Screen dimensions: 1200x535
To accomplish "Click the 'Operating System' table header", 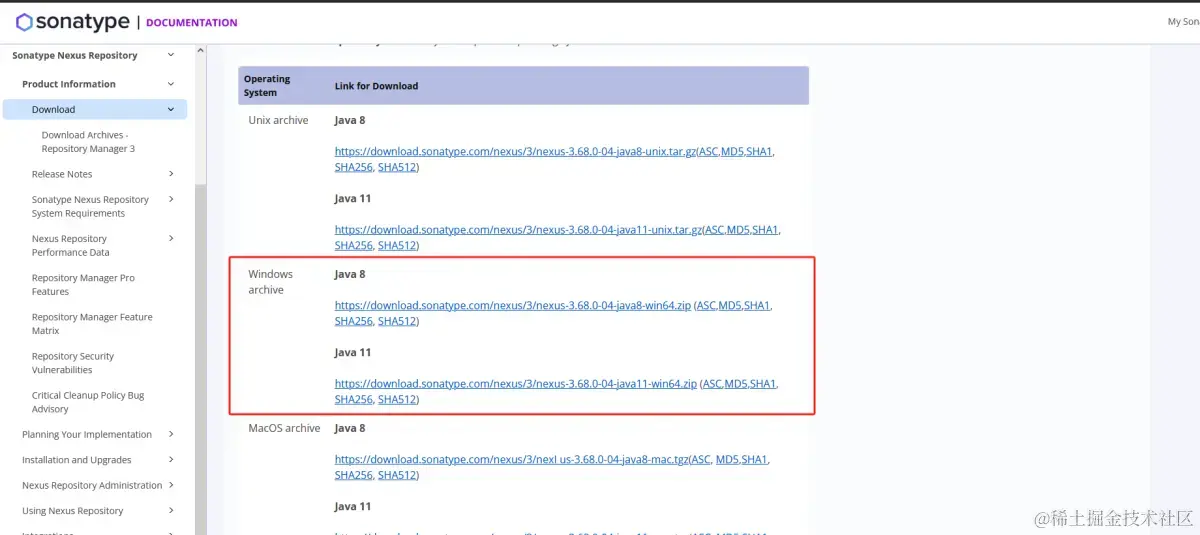I will [x=267, y=86].
